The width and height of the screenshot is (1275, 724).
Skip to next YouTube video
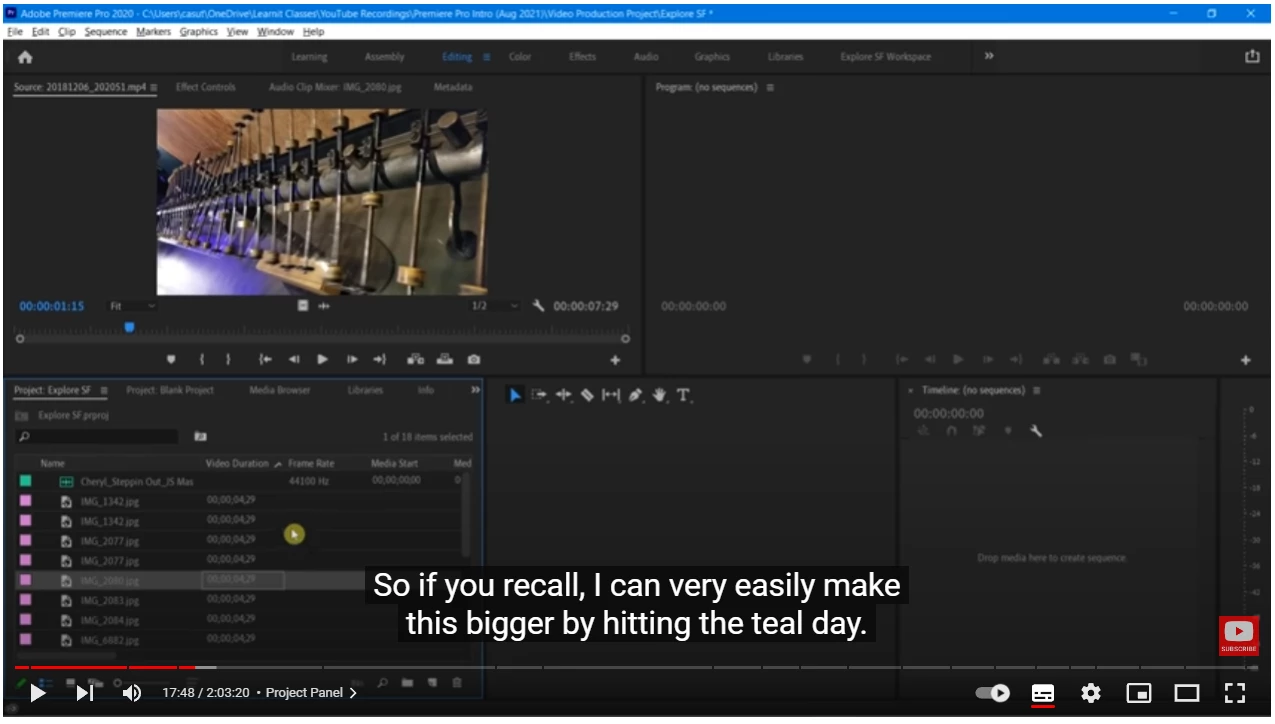pos(85,693)
